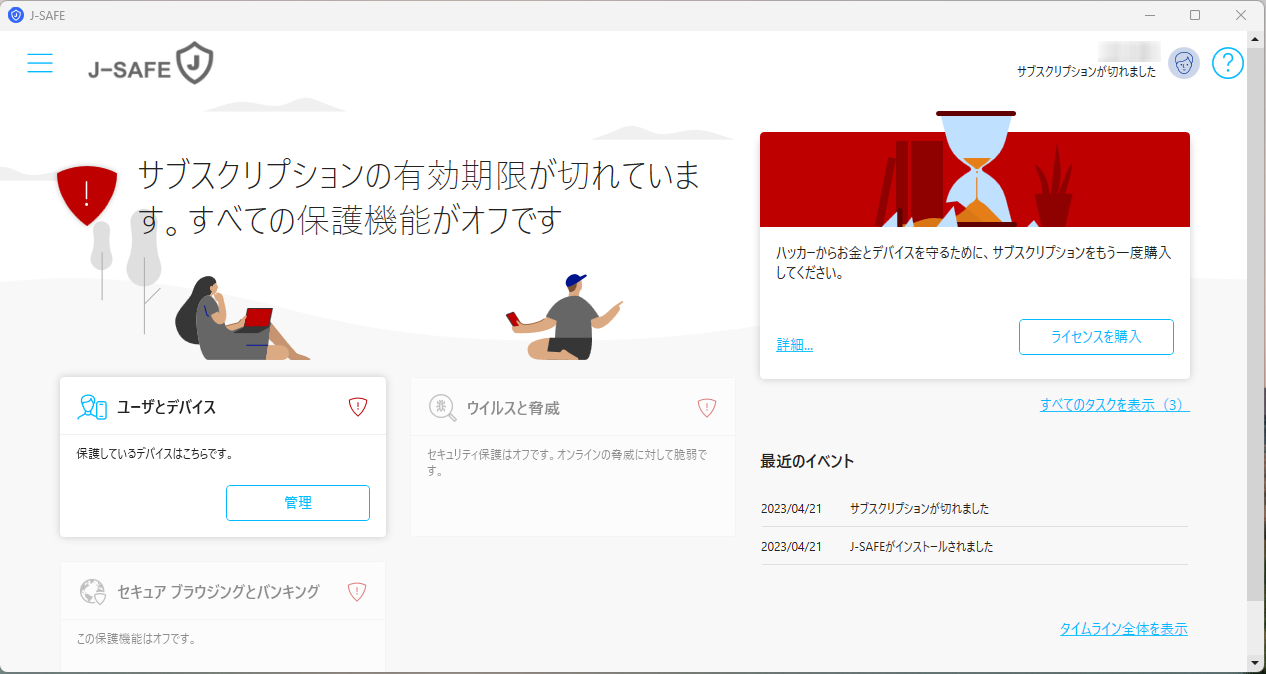The image size is (1266, 674).
Task: Click warning badge on ユーザとデバイス card
Action: [356, 405]
